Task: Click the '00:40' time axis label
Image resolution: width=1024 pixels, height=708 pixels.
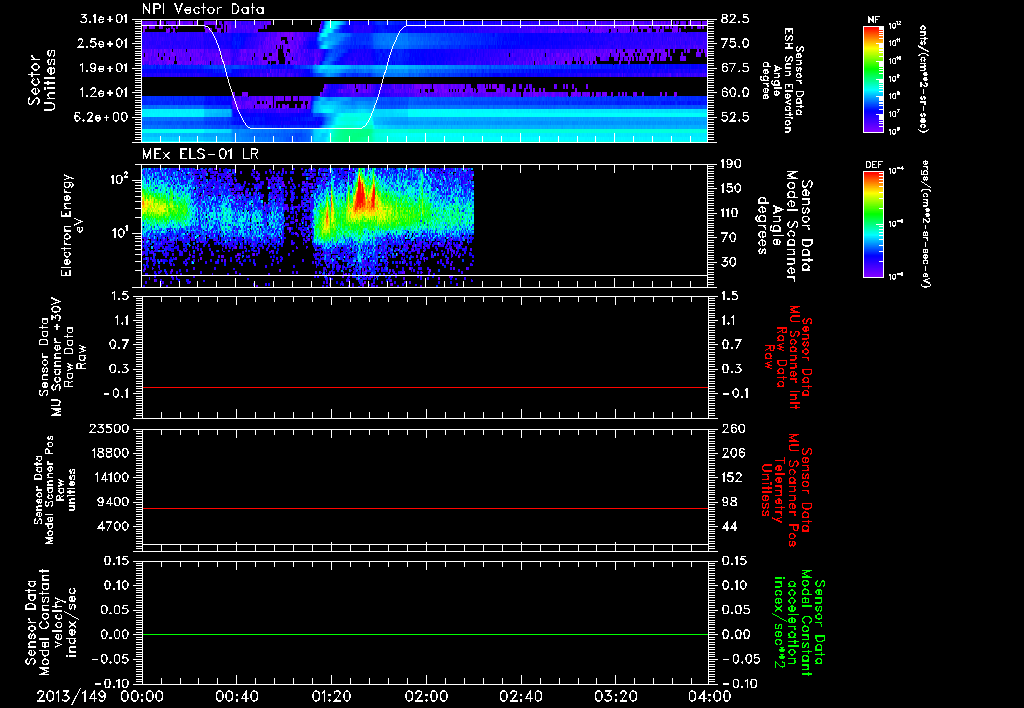Action: point(236,696)
